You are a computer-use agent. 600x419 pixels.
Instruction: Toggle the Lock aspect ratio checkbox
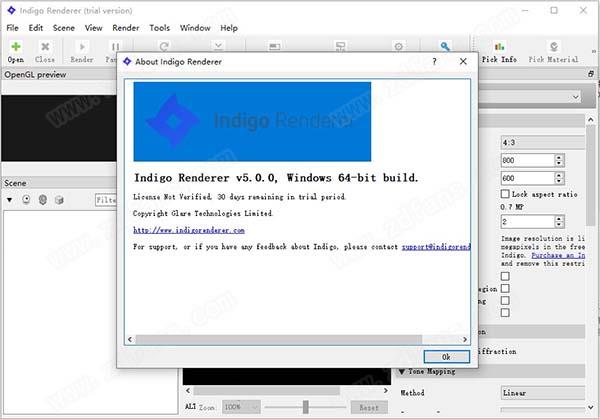pyautogui.click(x=505, y=194)
